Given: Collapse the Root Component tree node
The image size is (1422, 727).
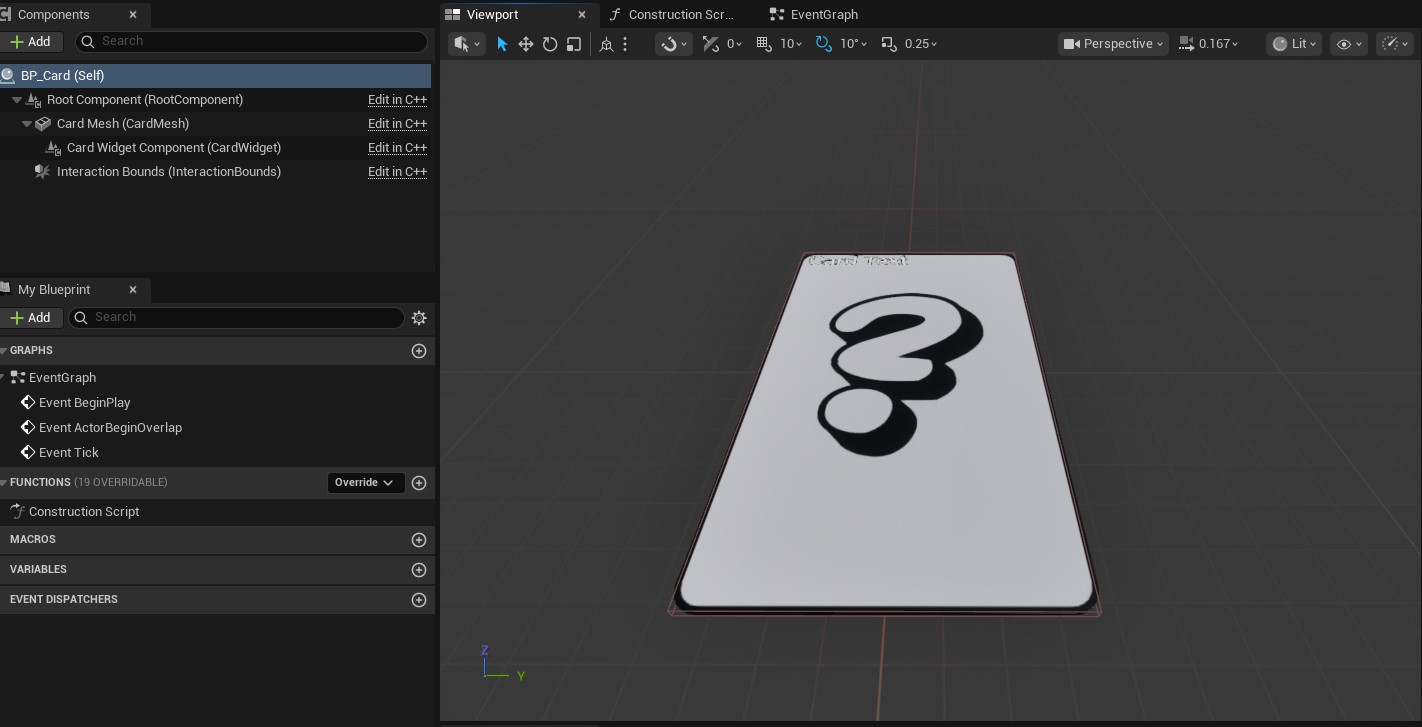Looking at the screenshot, I should point(17,100).
